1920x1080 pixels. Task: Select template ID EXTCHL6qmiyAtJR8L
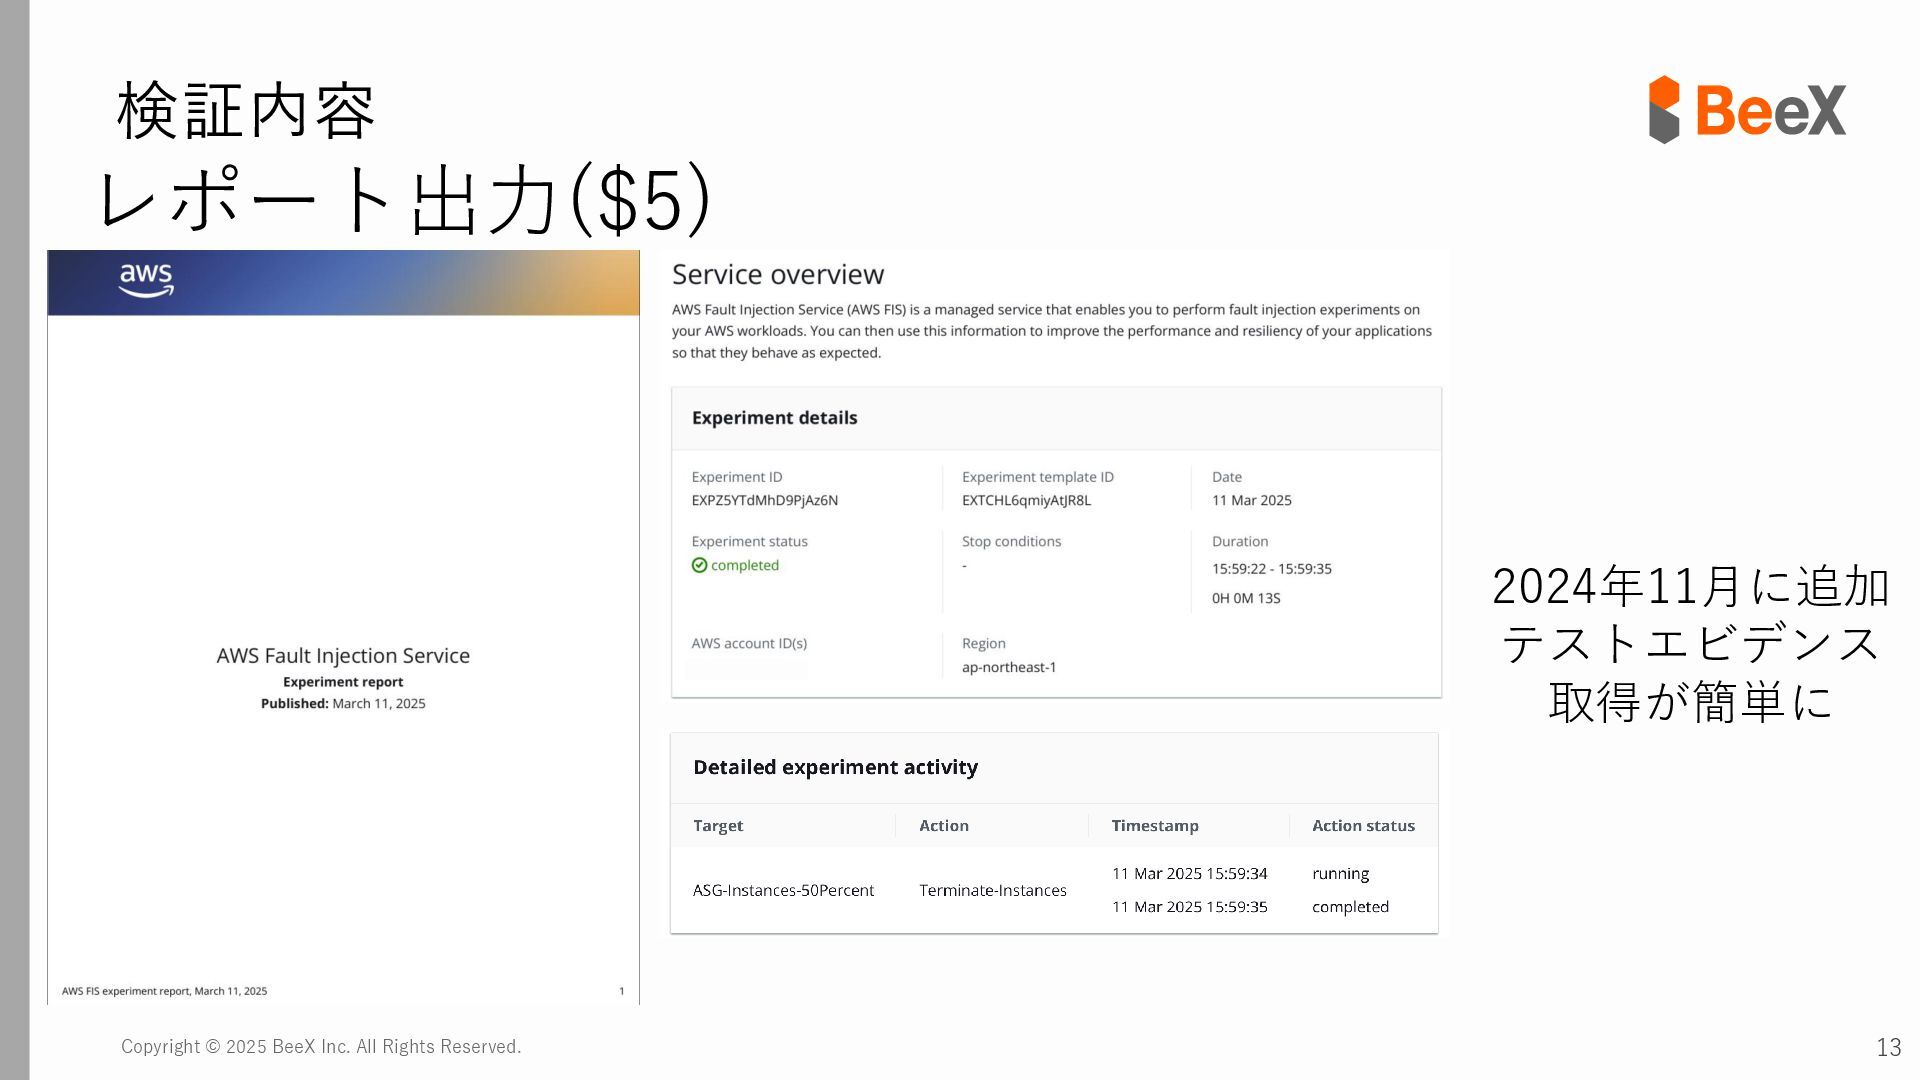coord(1026,500)
